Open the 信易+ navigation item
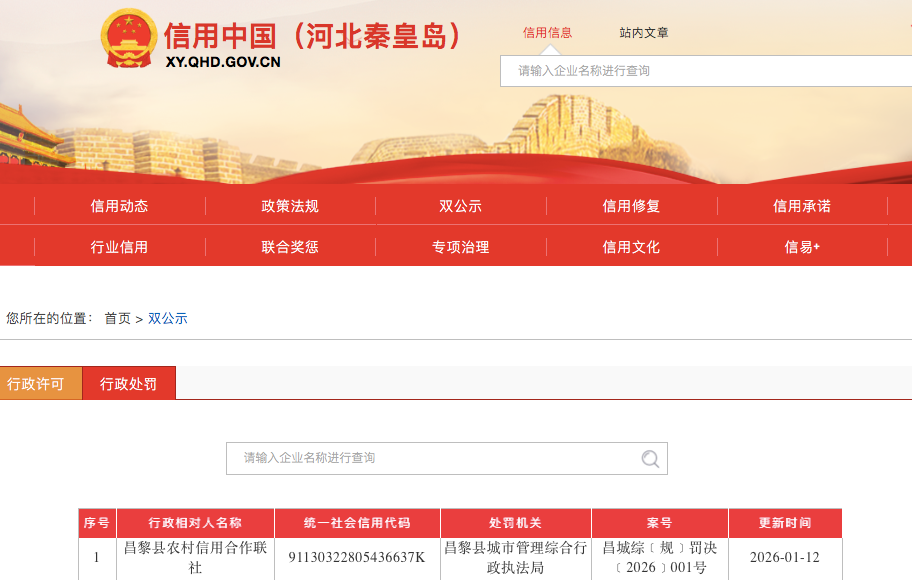912x580 pixels. (801, 247)
